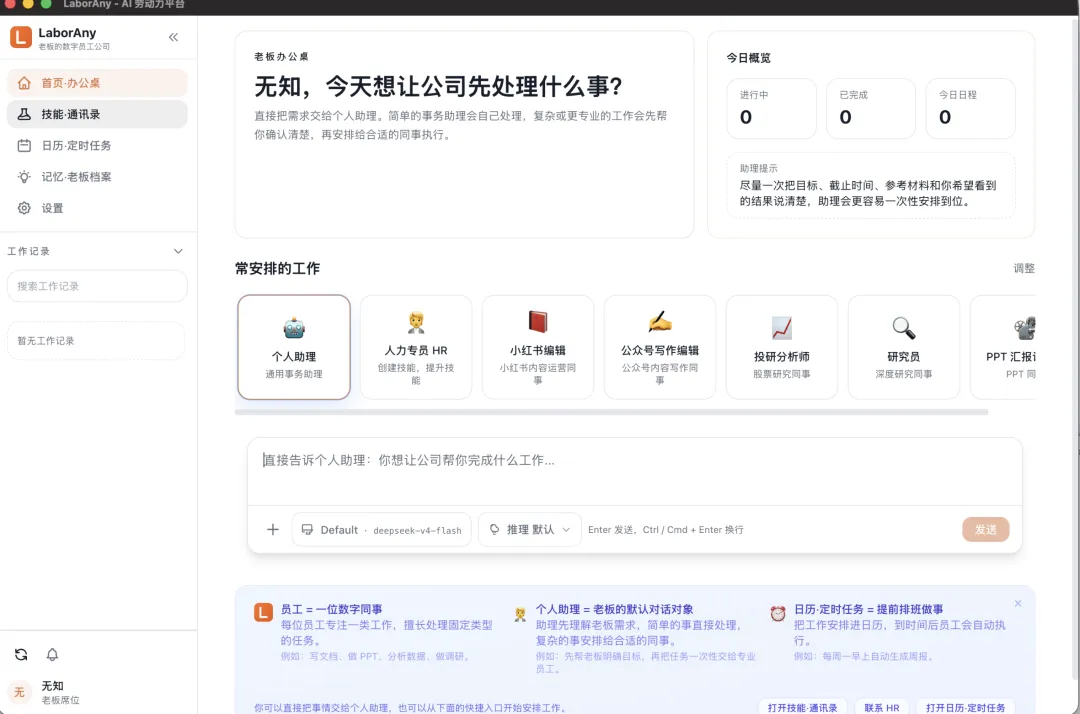
Task: Click the assistant icon beside 个人助理 = 老板的默认对话对象
Action: click(520, 614)
